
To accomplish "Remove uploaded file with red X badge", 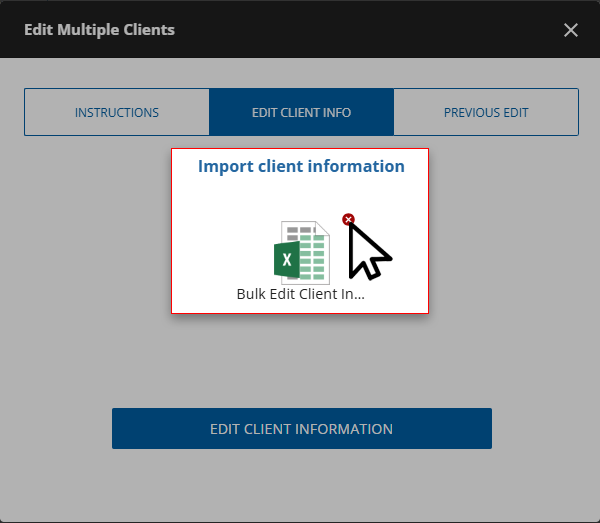I will tap(348, 219).
